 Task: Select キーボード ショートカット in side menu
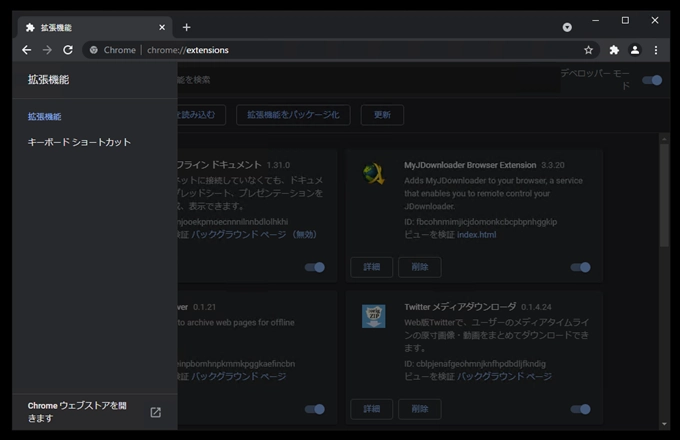[x=79, y=142]
